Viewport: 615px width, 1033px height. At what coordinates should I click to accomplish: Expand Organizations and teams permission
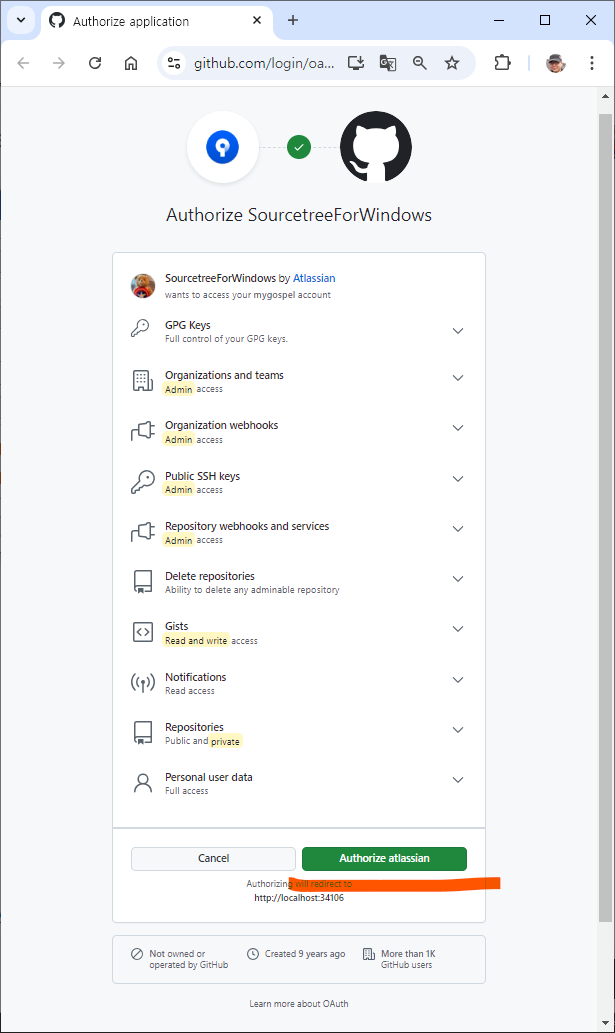click(458, 378)
